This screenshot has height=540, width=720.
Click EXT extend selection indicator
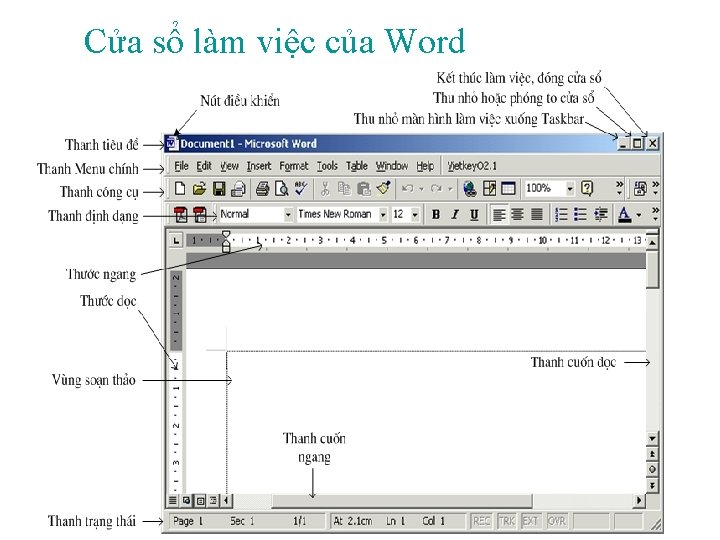(530, 521)
